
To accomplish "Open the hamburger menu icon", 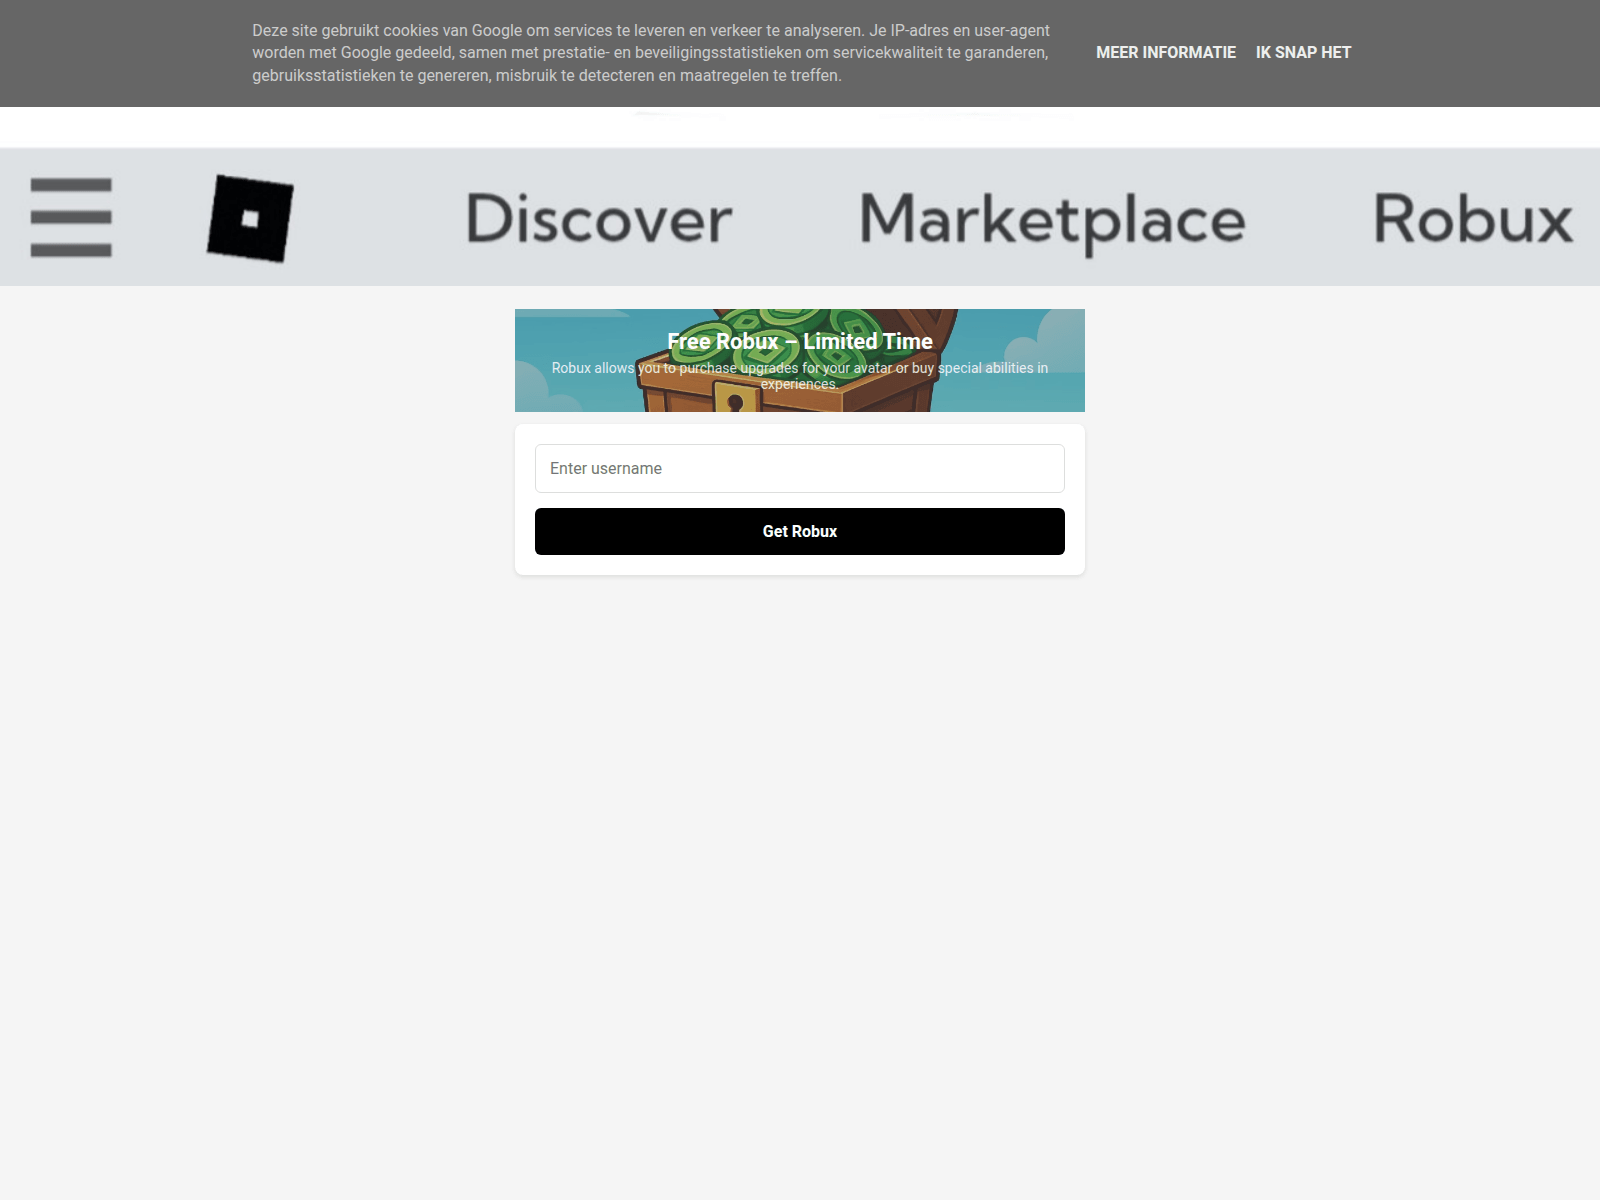I will 71,217.
